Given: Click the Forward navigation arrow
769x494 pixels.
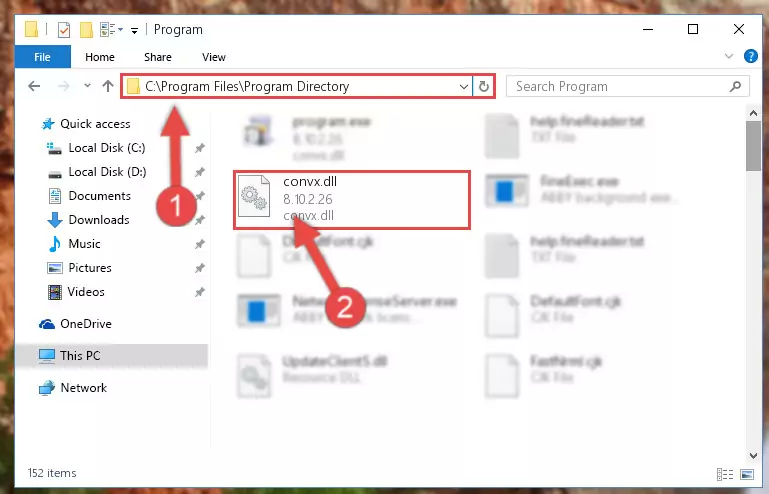Looking at the screenshot, I should coord(63,86).
